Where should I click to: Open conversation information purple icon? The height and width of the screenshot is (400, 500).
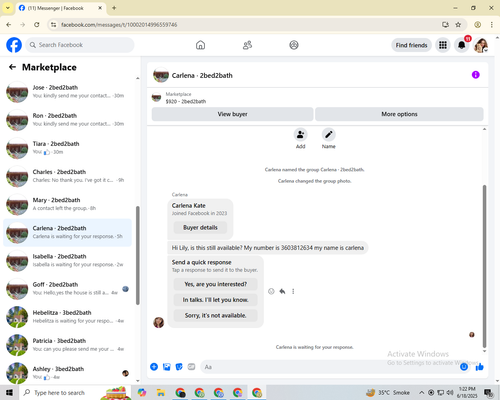(475, 75)
